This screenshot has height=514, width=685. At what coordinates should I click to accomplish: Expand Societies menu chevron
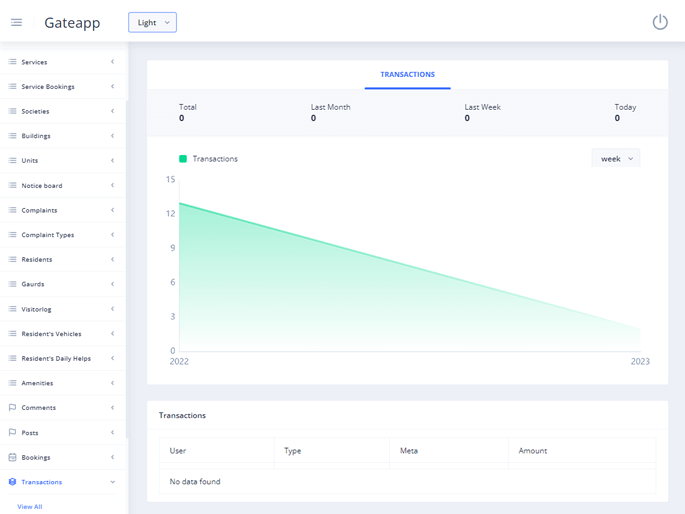pos(112,111)
